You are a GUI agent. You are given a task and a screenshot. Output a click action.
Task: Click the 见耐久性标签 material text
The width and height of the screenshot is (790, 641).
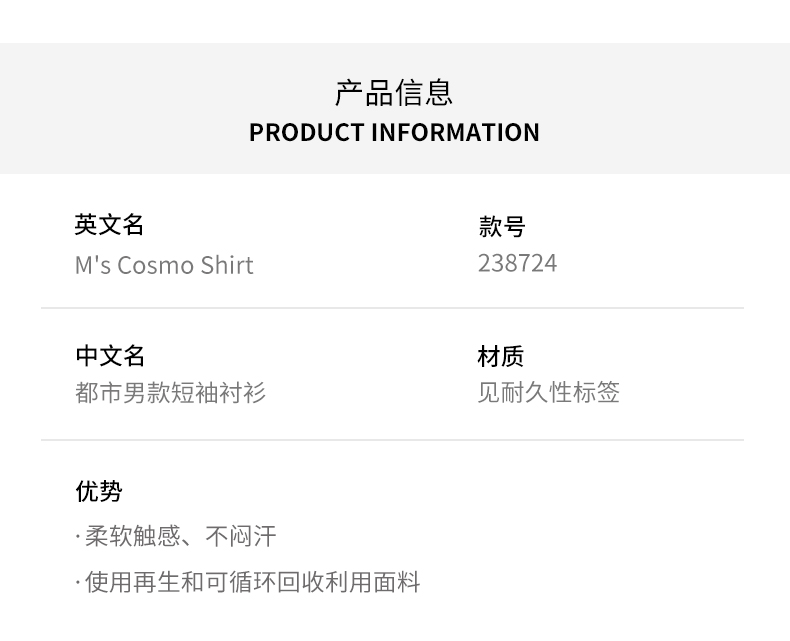548,392
